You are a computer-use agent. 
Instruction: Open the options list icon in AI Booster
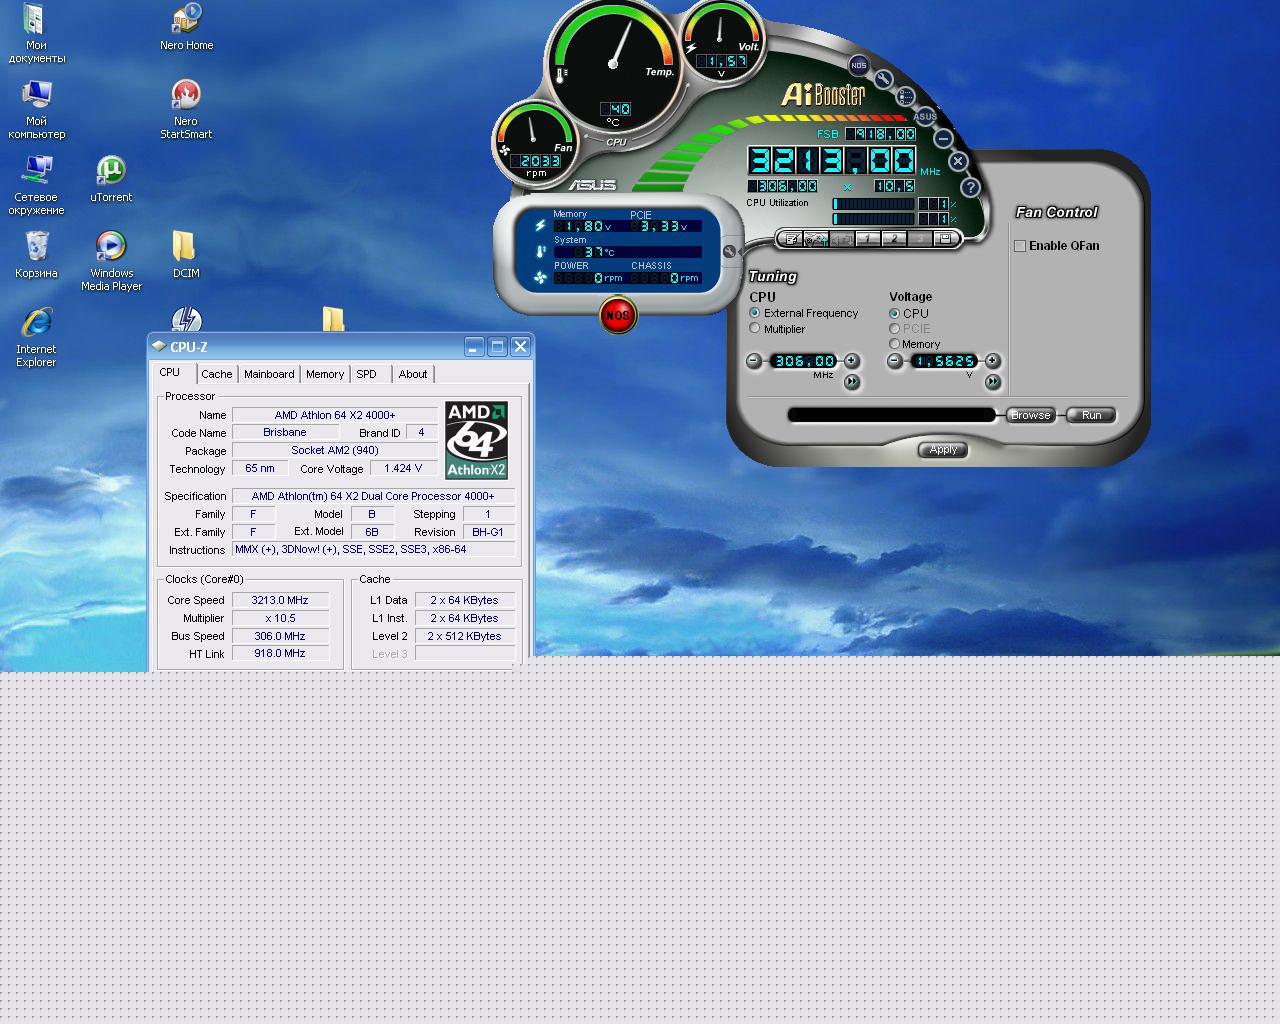tap(906, 97)
